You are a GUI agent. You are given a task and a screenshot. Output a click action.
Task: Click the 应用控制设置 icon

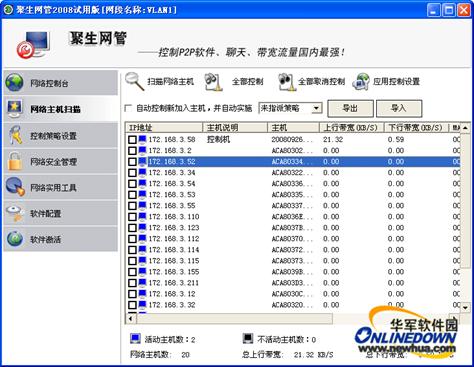[x=361, y=82]
